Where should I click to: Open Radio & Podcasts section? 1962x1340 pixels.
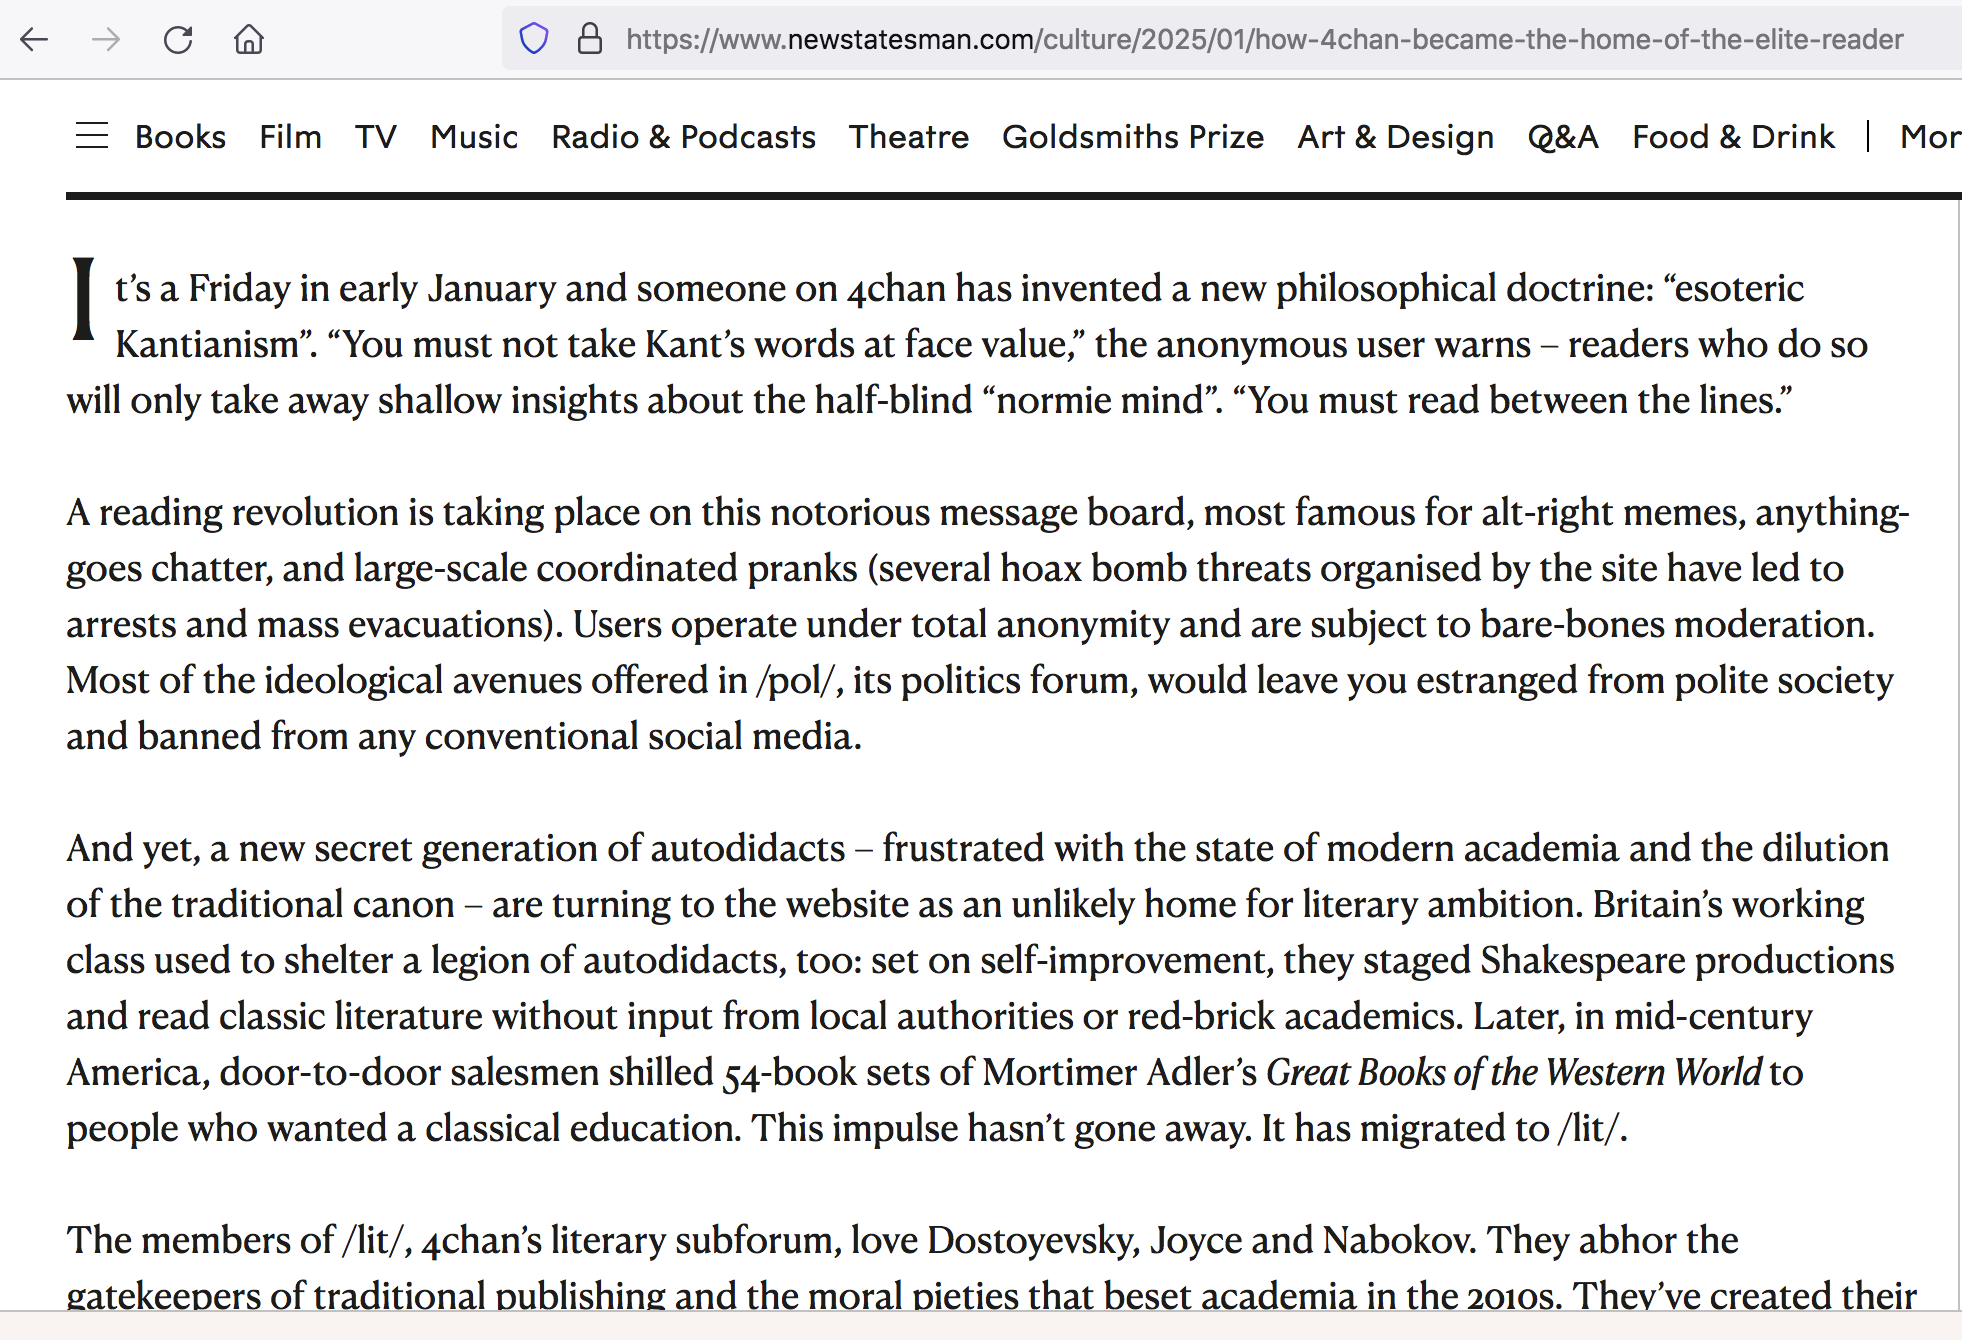pyautogui.click(x=683, y=137)
